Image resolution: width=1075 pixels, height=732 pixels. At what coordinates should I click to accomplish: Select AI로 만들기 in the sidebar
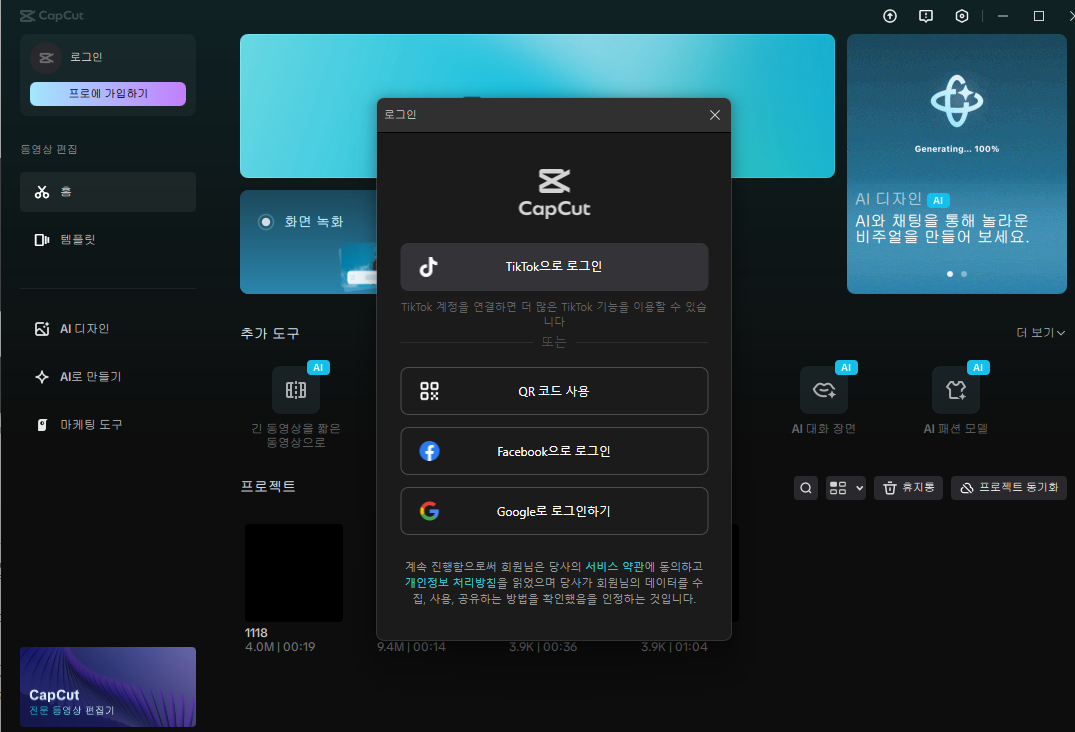click(108, 377)
